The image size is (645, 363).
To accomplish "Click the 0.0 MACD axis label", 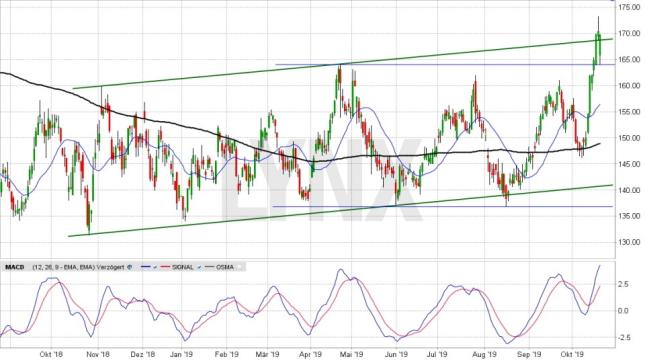I will (624, 311).
